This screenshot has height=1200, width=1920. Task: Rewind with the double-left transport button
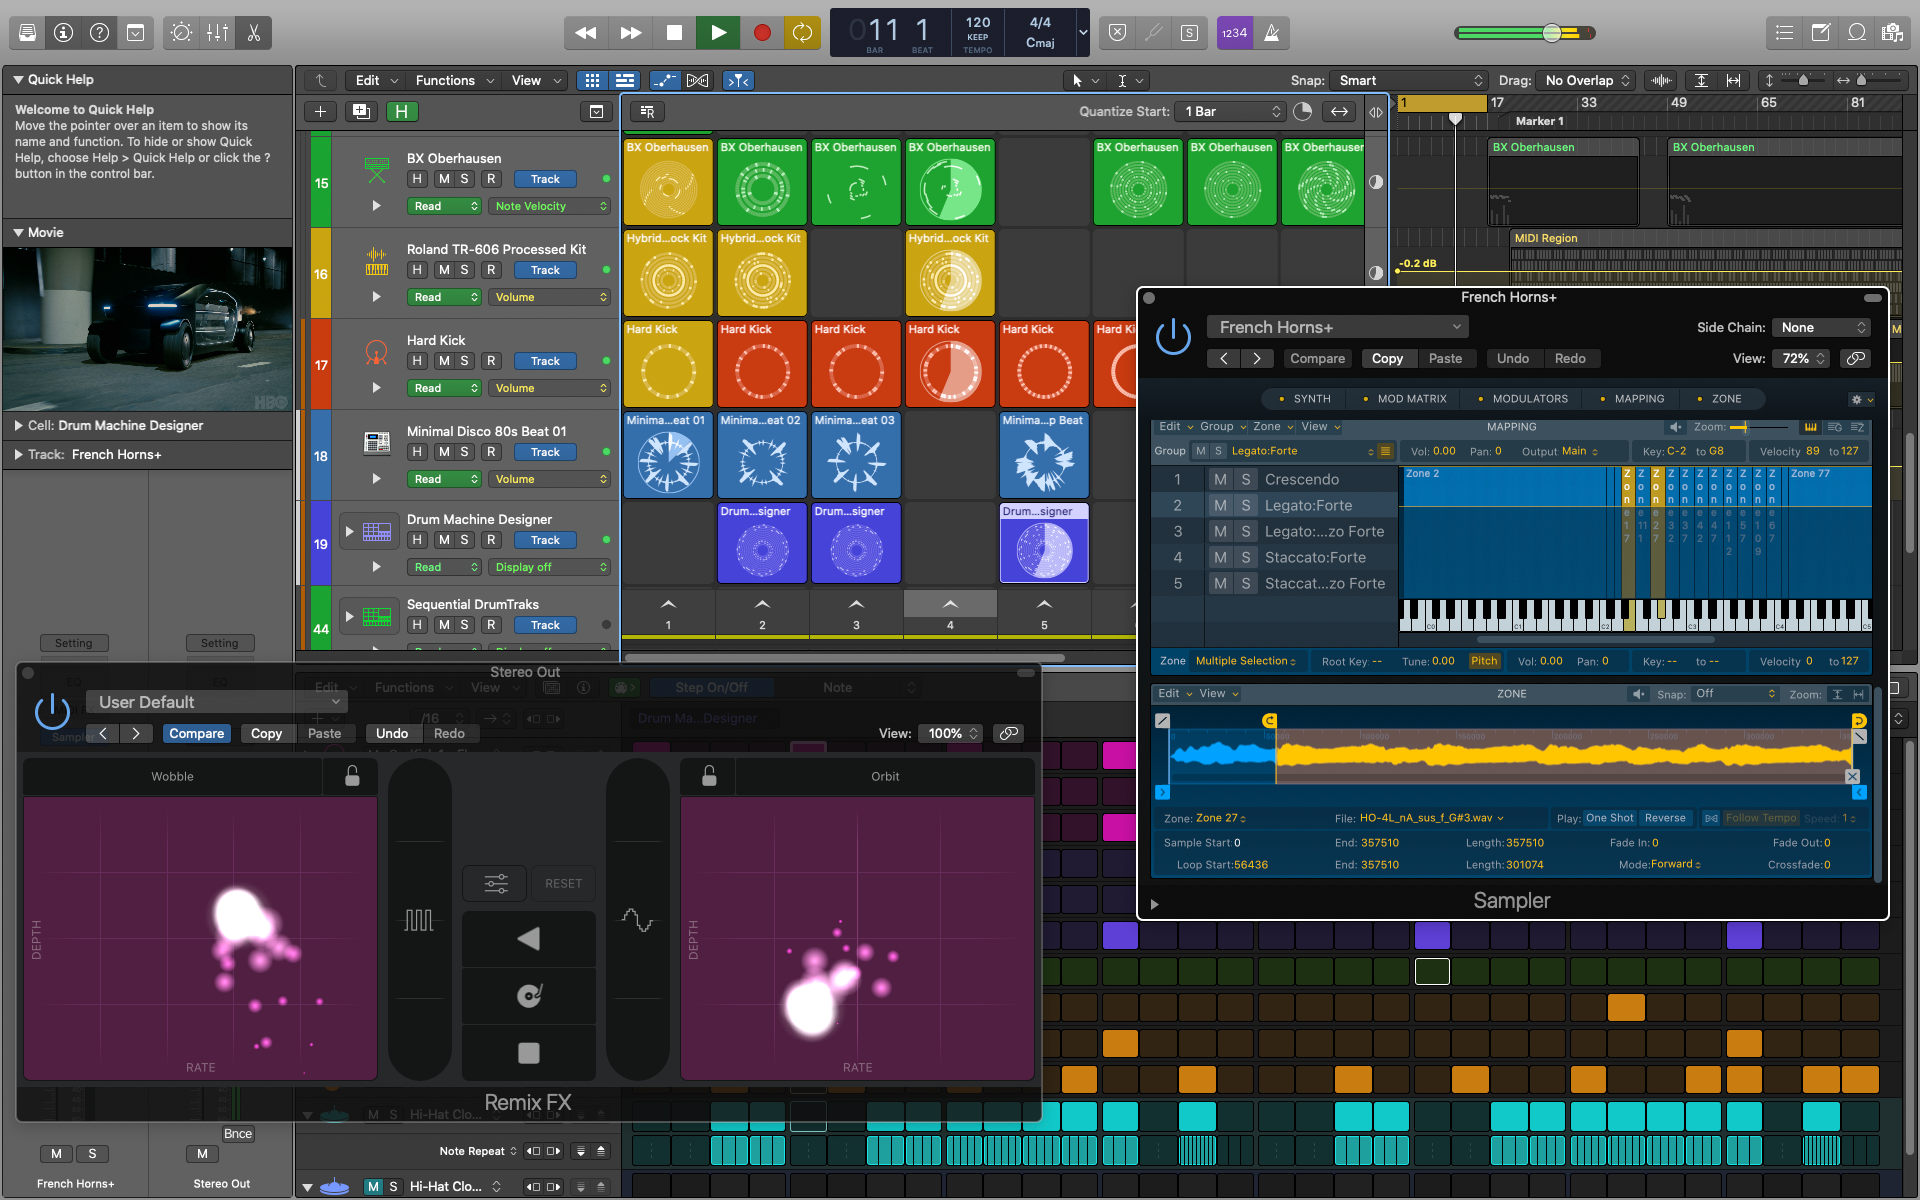(586, 33)
